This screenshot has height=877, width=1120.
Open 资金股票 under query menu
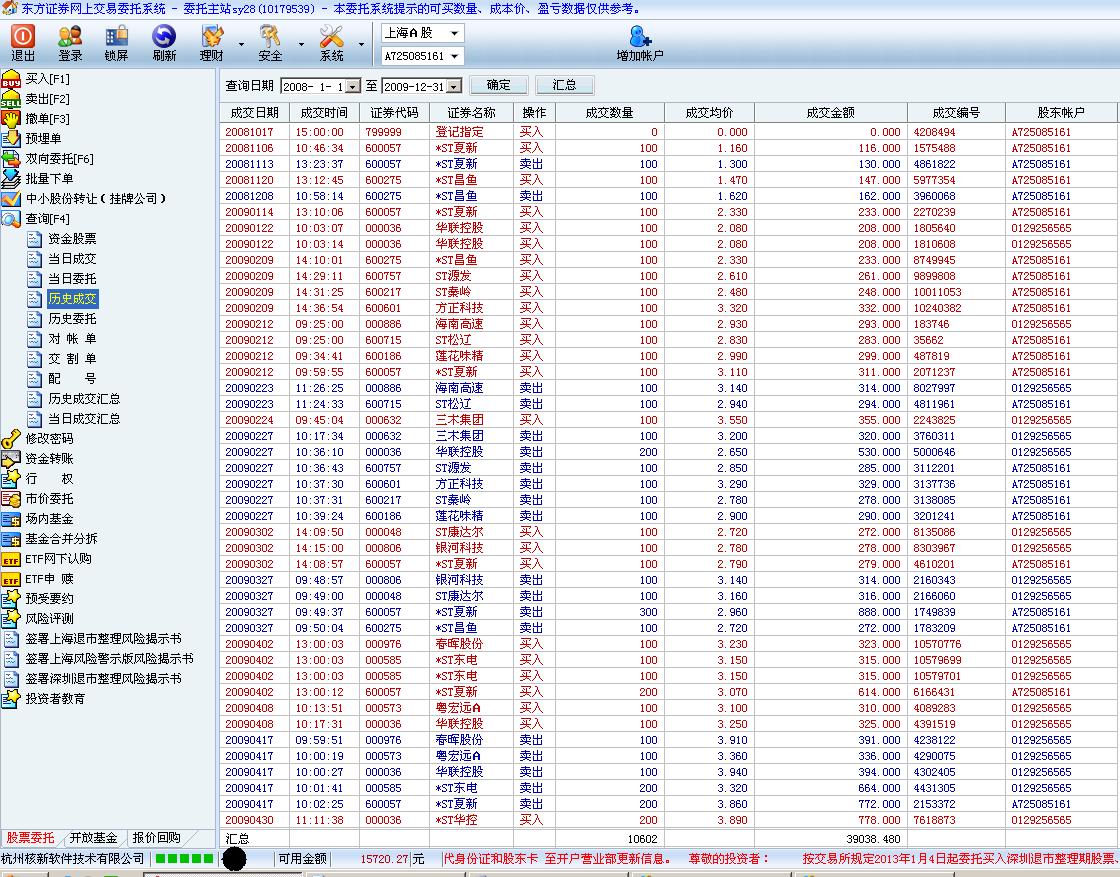coord(72,239)
